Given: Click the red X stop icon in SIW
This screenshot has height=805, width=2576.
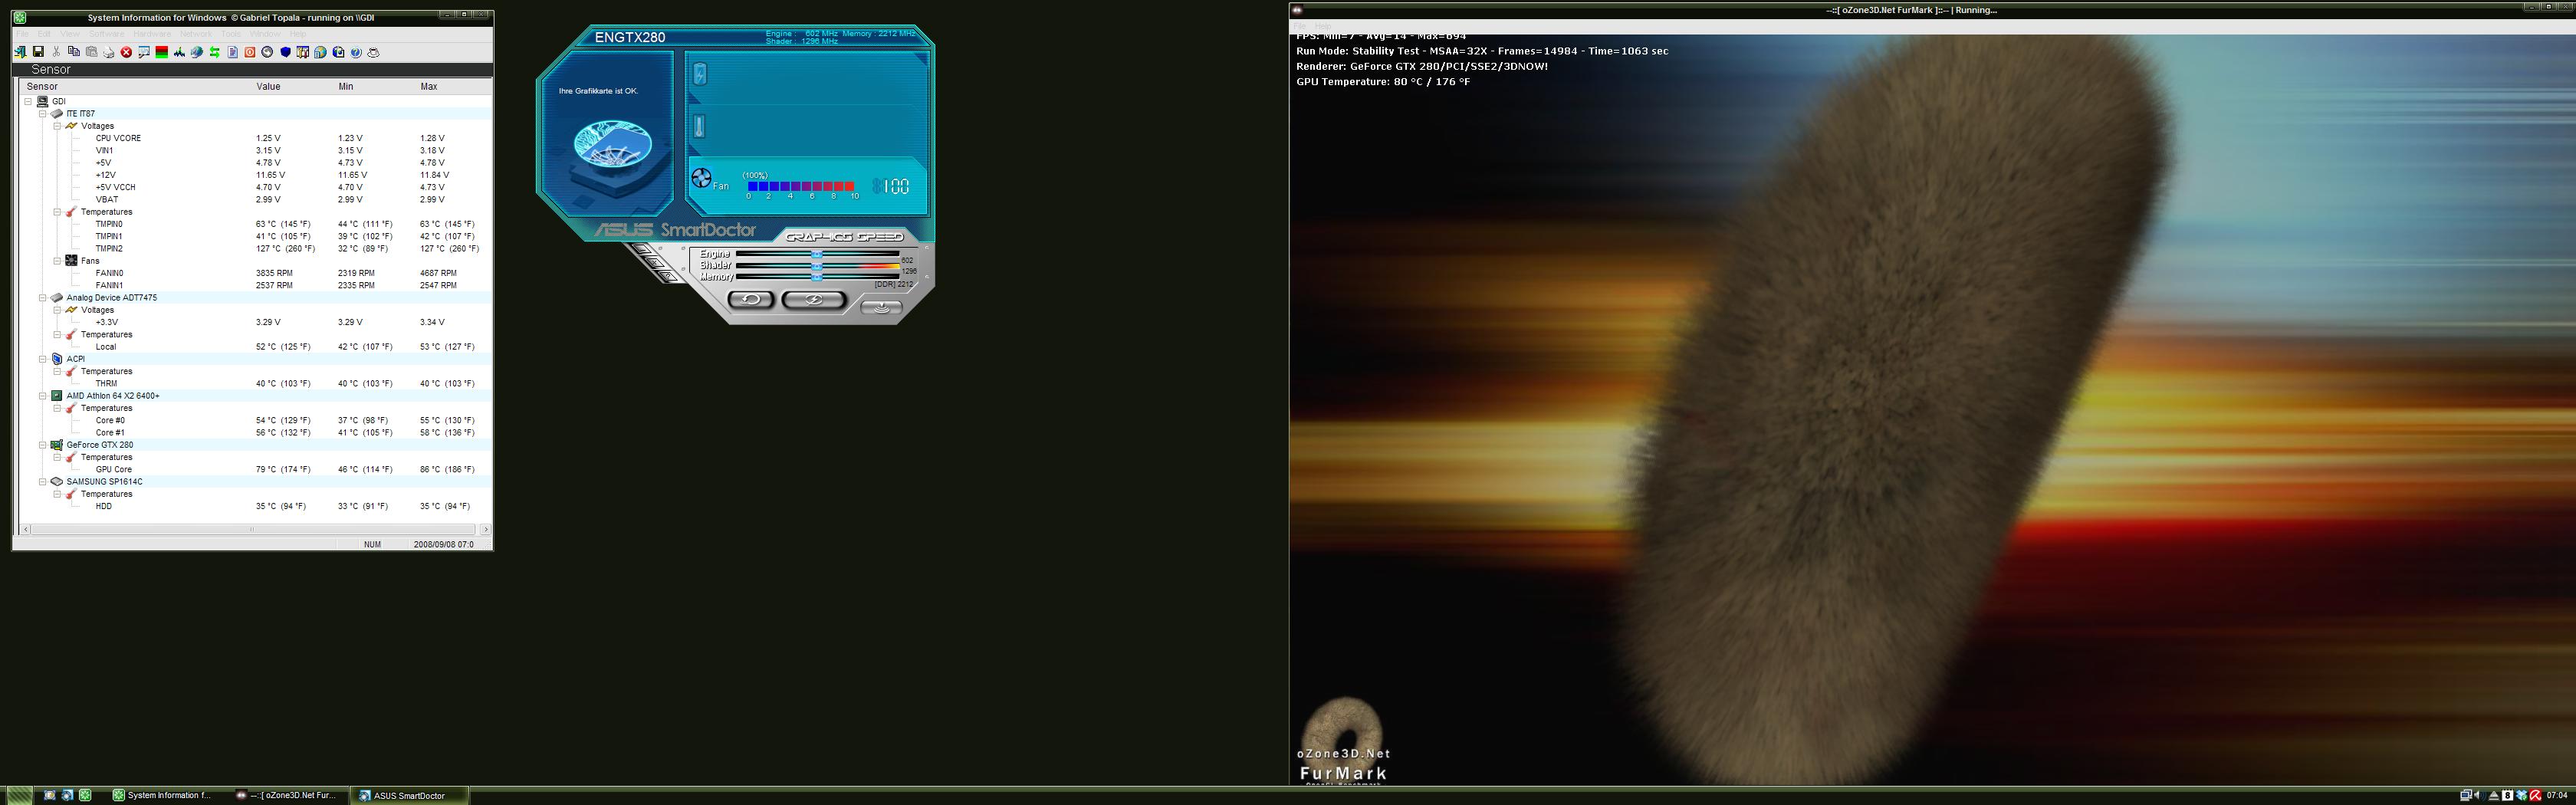Looking at the screenshot, I should 126,52.
